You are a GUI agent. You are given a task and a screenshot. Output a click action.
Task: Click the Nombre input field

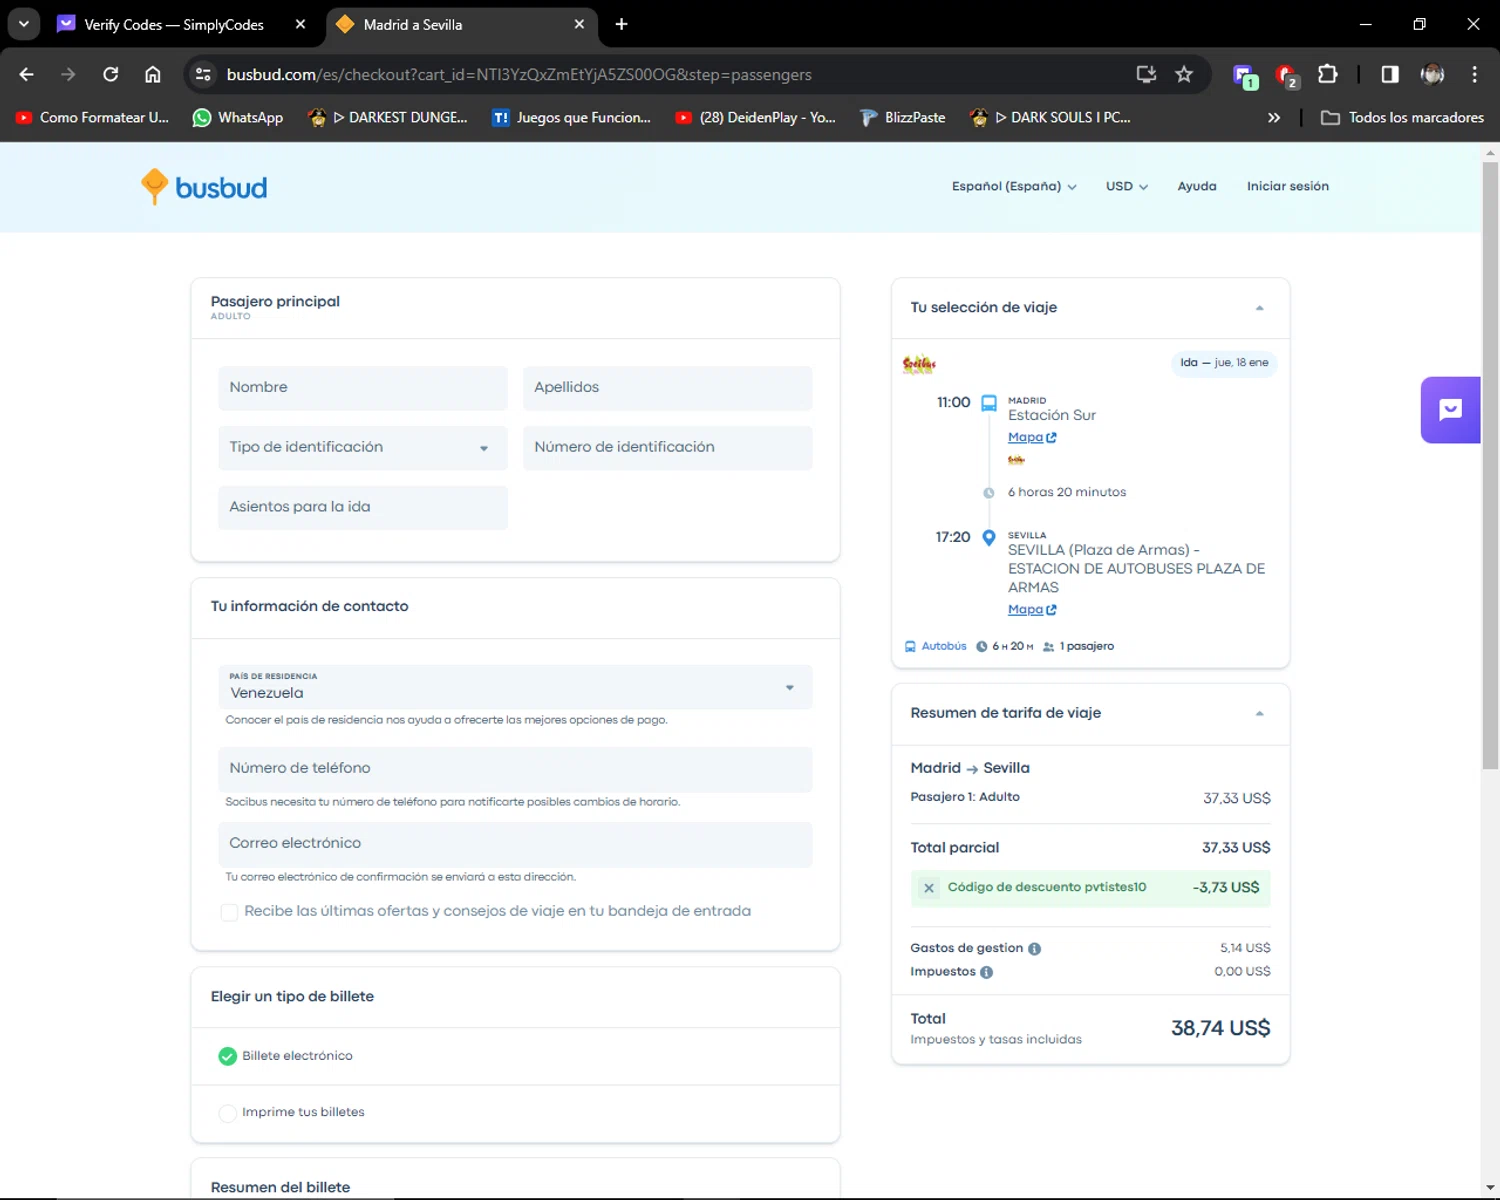(363, 388)
